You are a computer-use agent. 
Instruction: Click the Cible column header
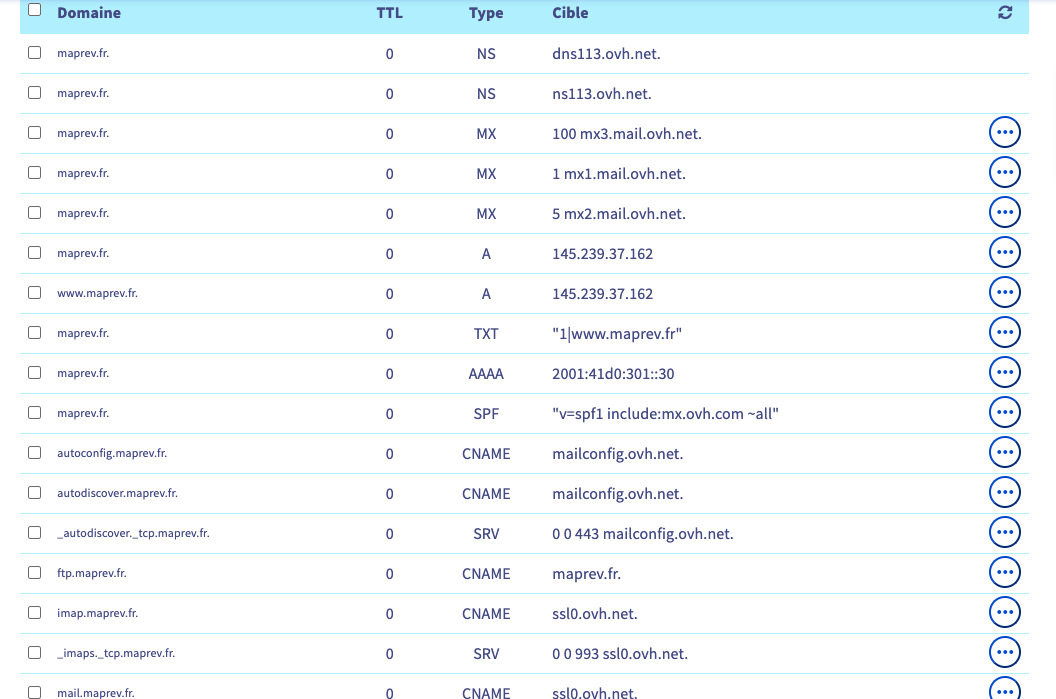point(570,13)
